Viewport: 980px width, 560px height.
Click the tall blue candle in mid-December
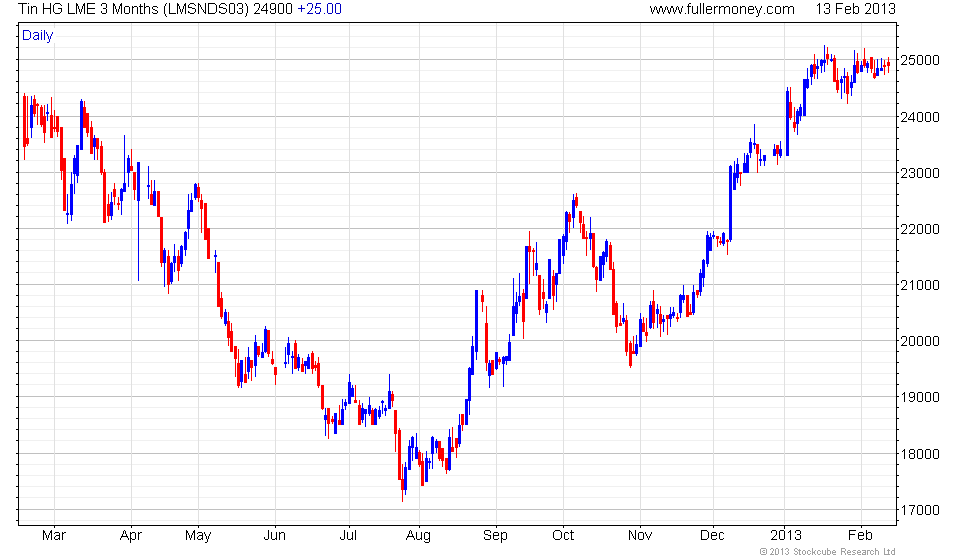[x=730, y=203]
